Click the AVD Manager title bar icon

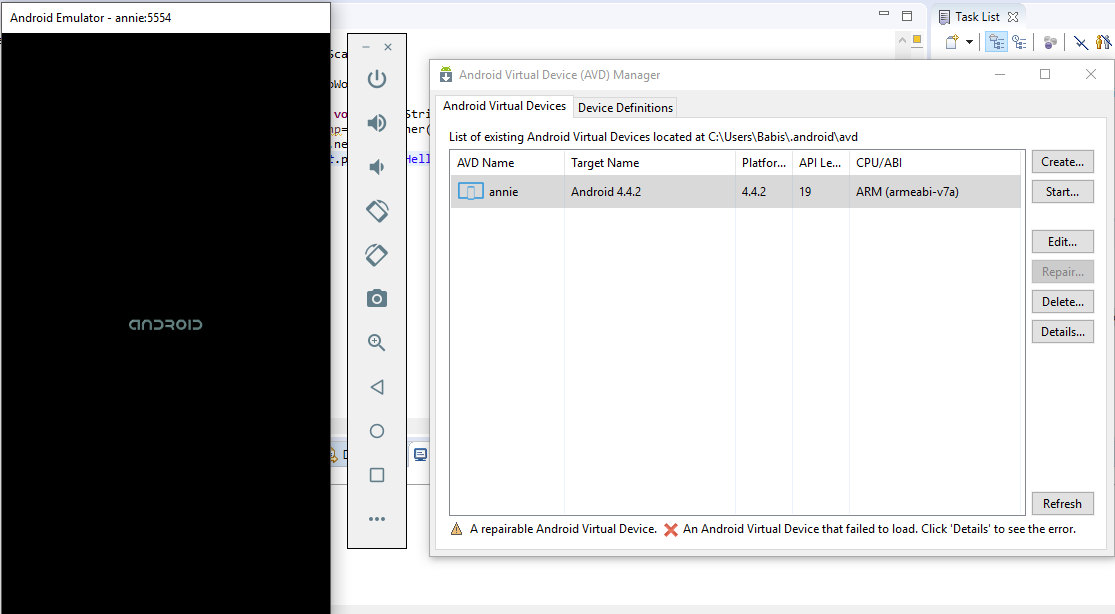[446, 75]
